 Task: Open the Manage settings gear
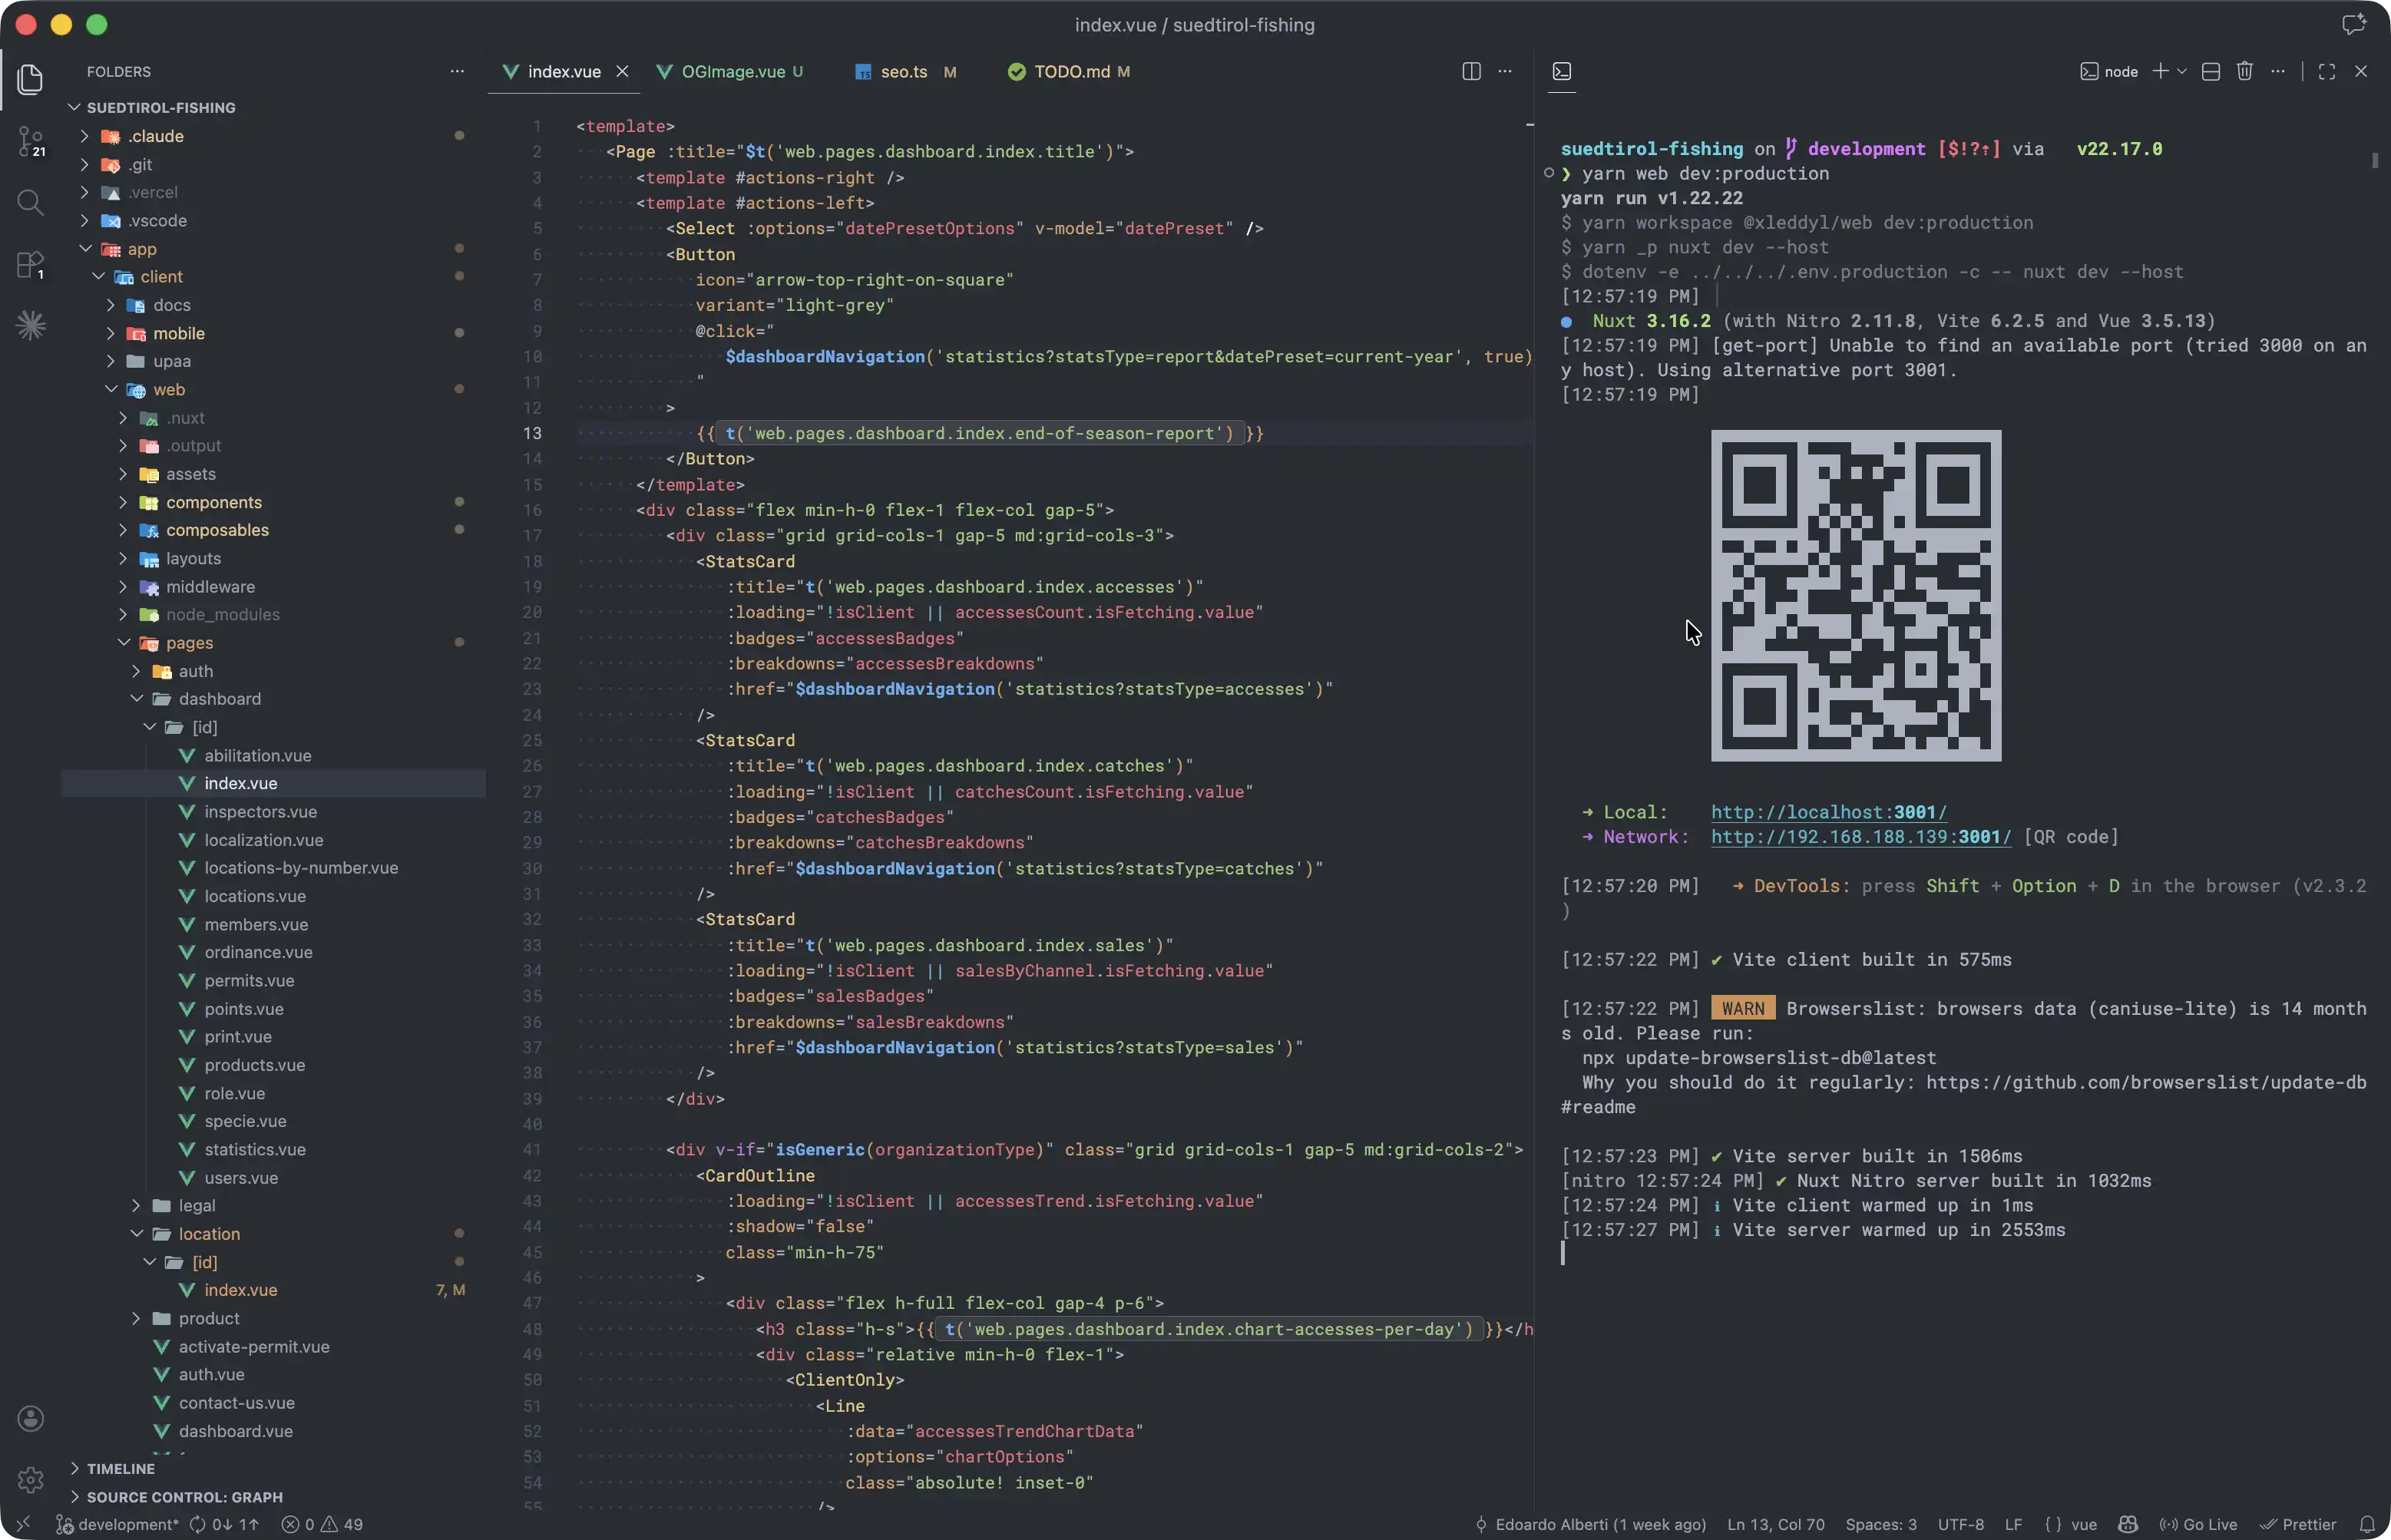coord(31,1479)
